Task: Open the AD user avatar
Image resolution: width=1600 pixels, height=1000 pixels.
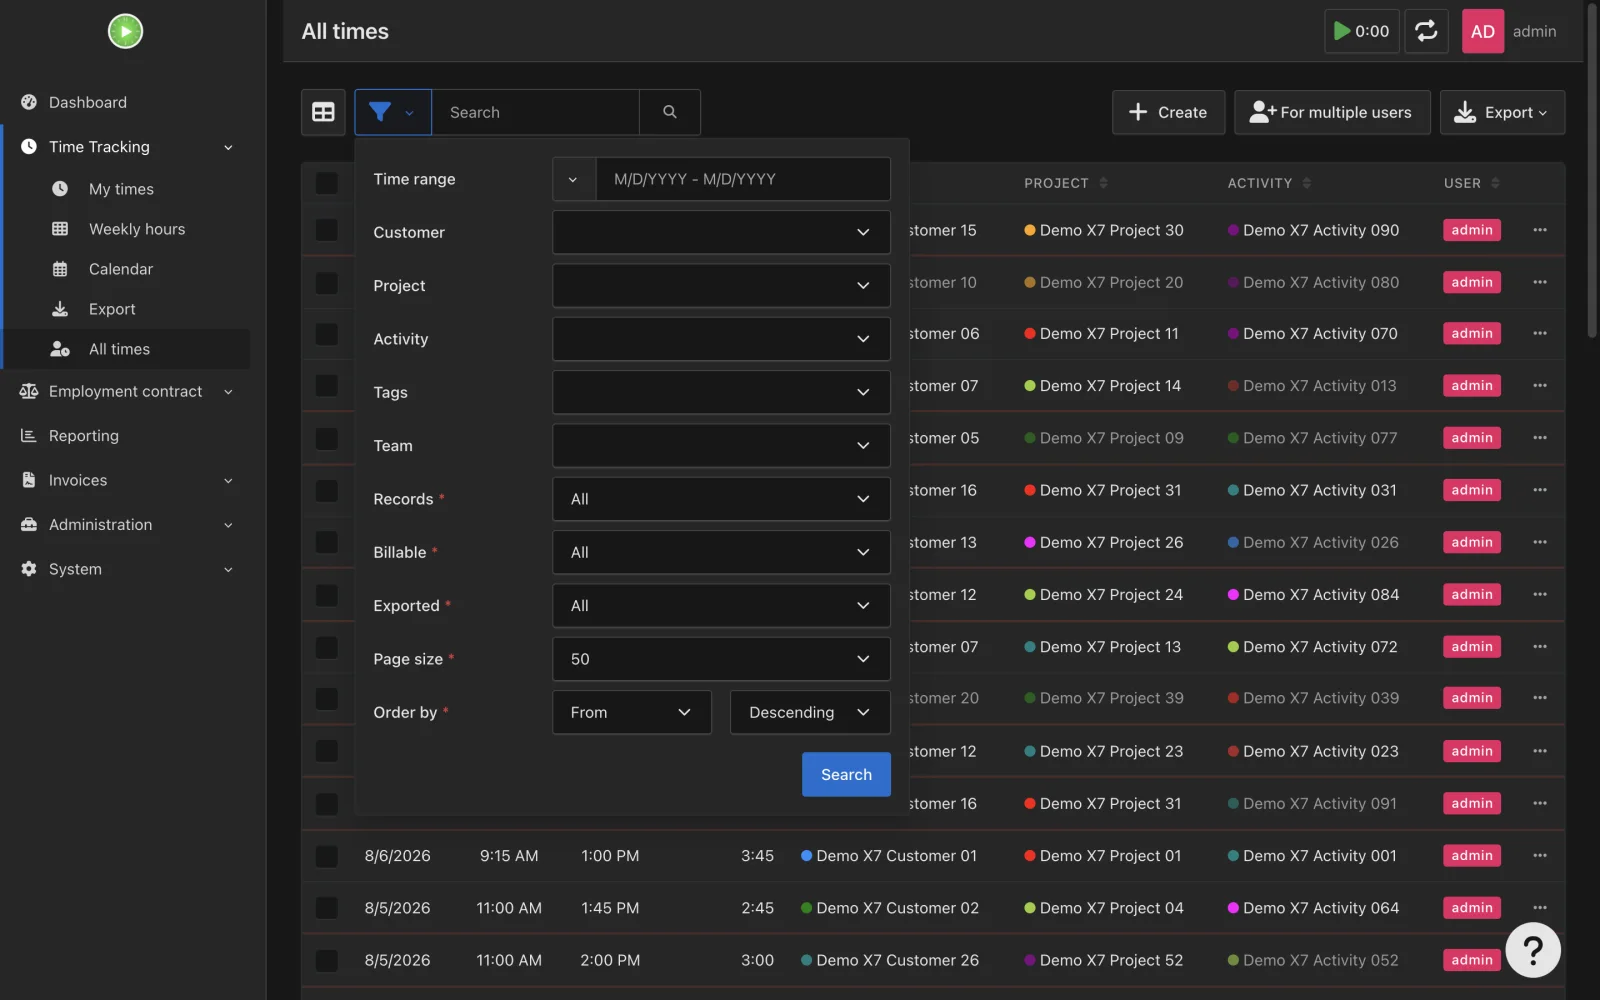Action: 1482,31
